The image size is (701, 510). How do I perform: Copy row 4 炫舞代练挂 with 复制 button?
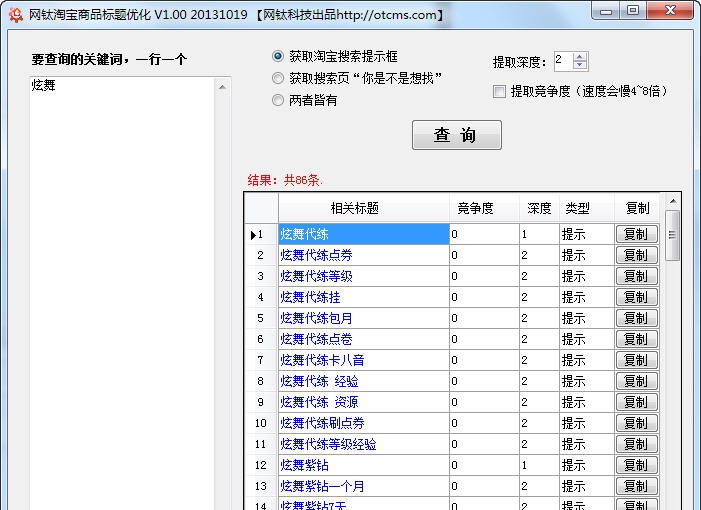coord(637,297)
